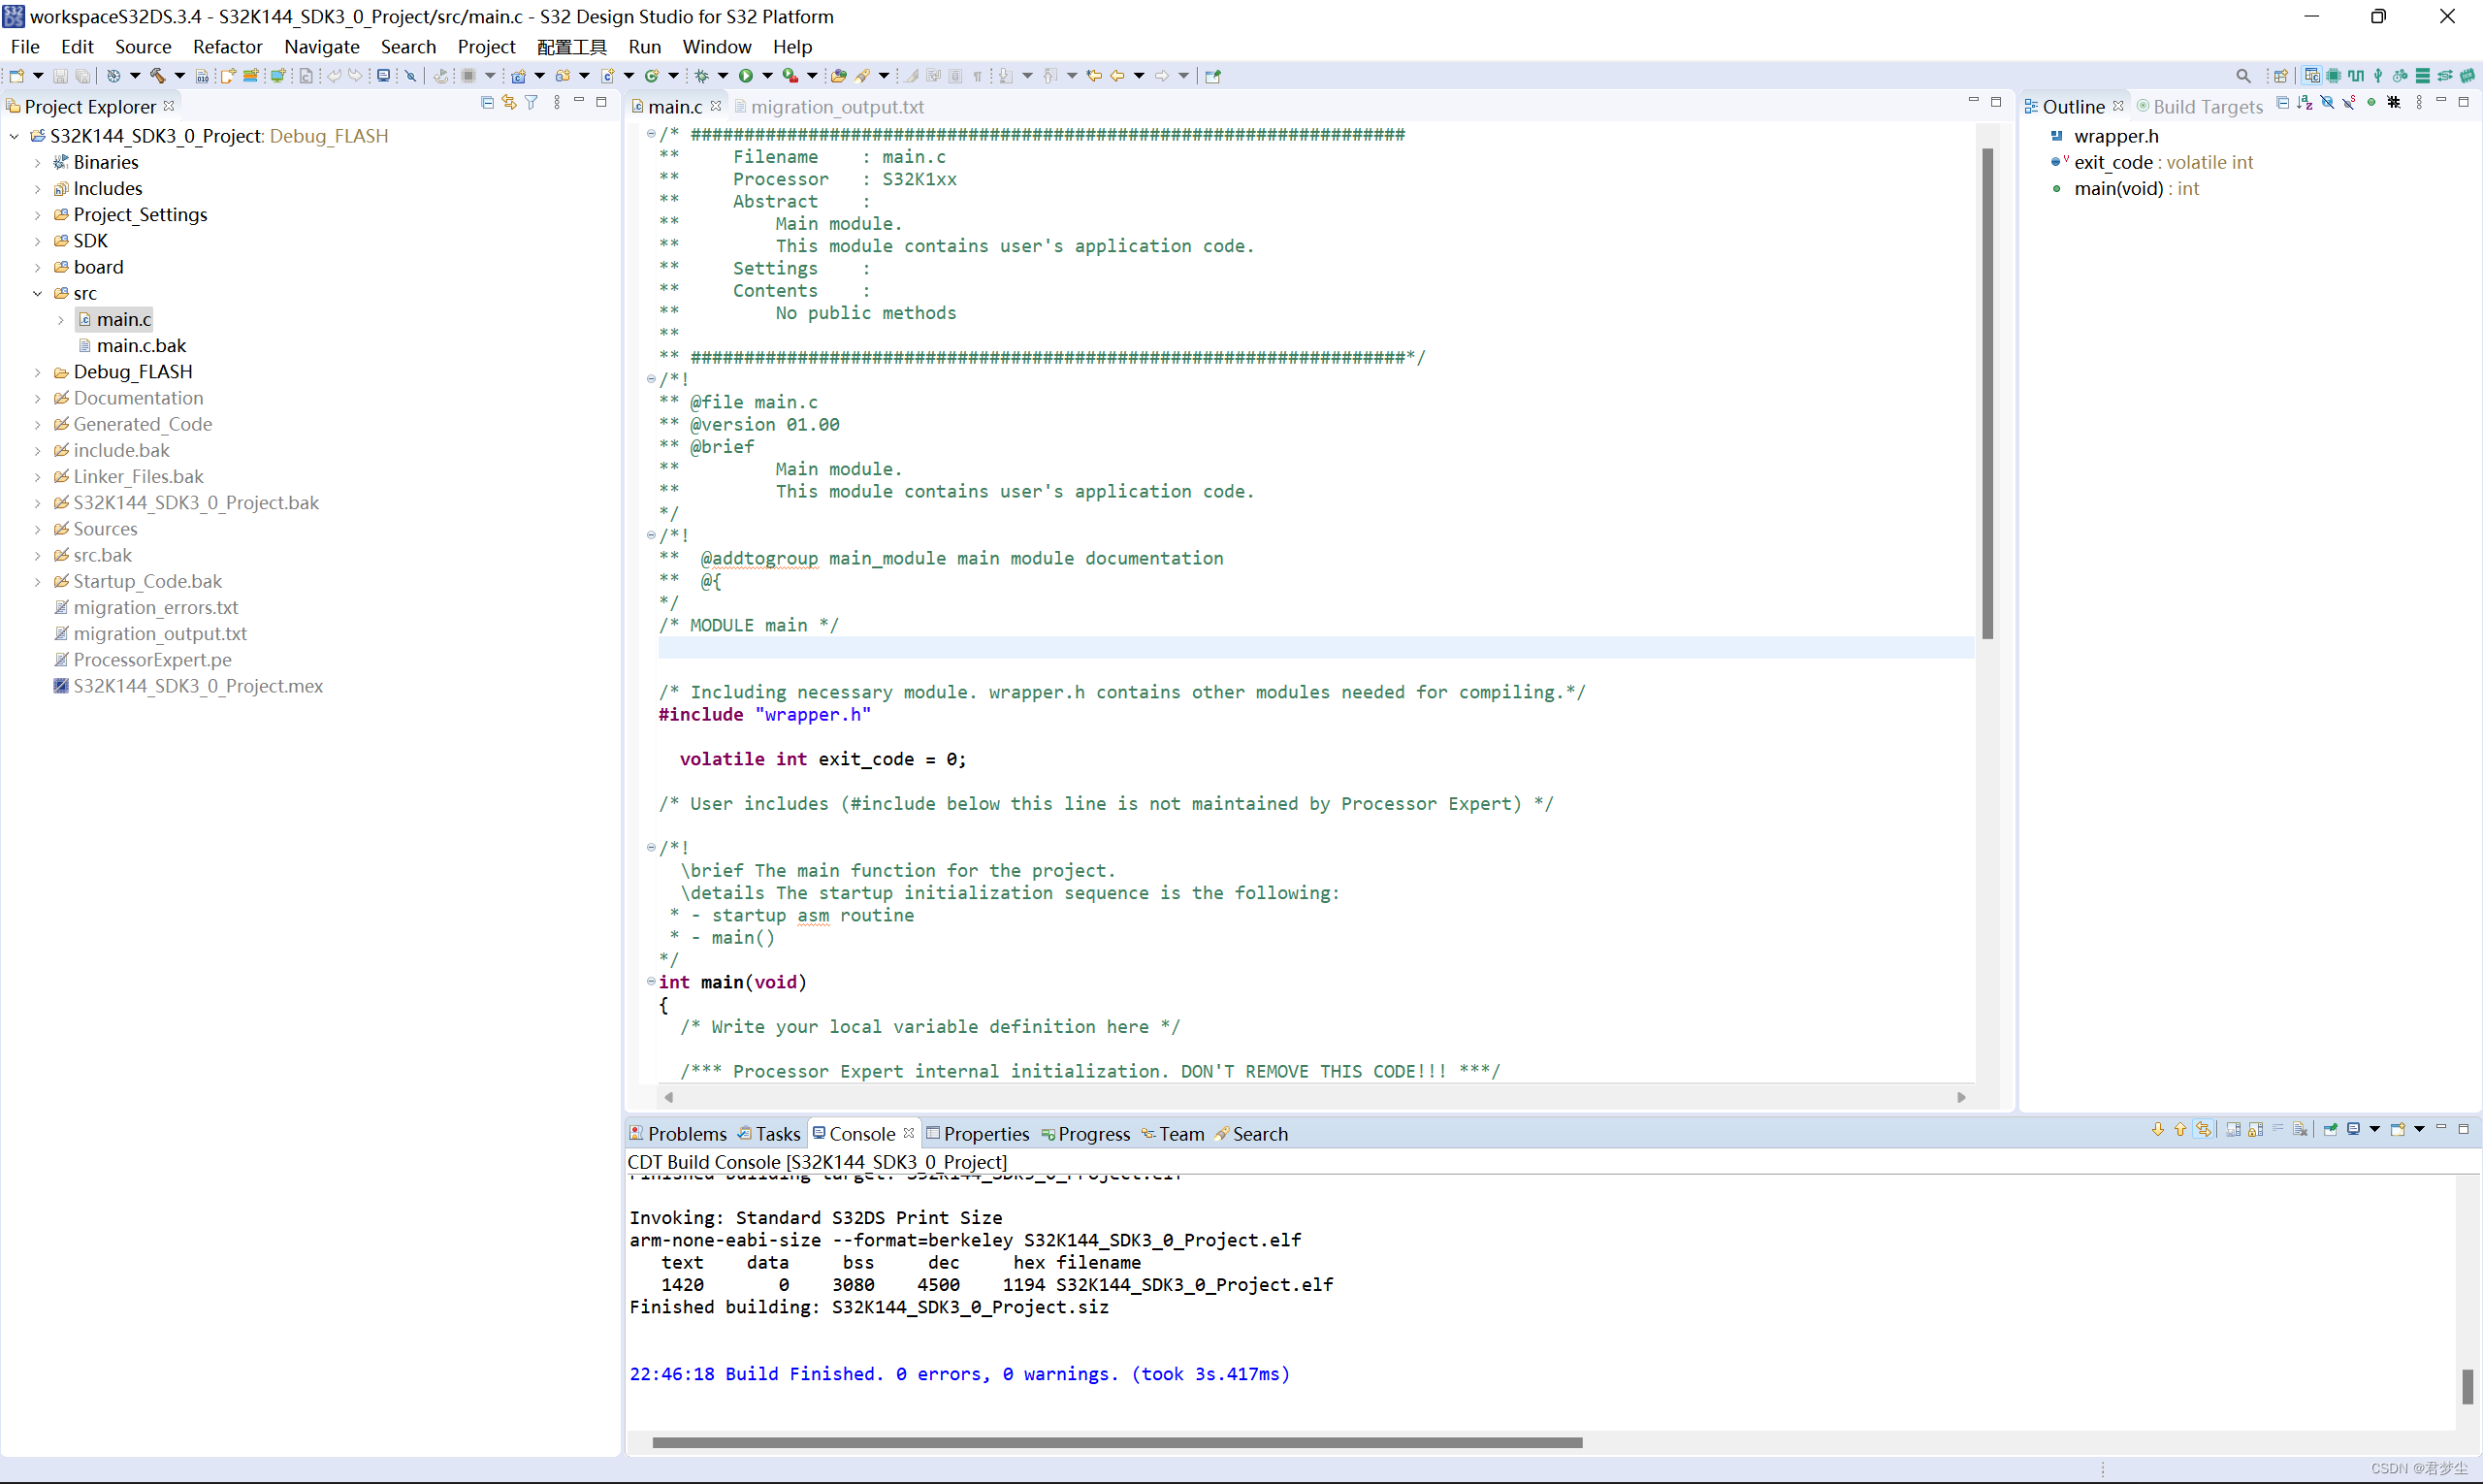Viewport: 2483px width, 1484px height.
Task: Minimize the Console view
Action: pyautogui.click(x=2442, y=1129)
